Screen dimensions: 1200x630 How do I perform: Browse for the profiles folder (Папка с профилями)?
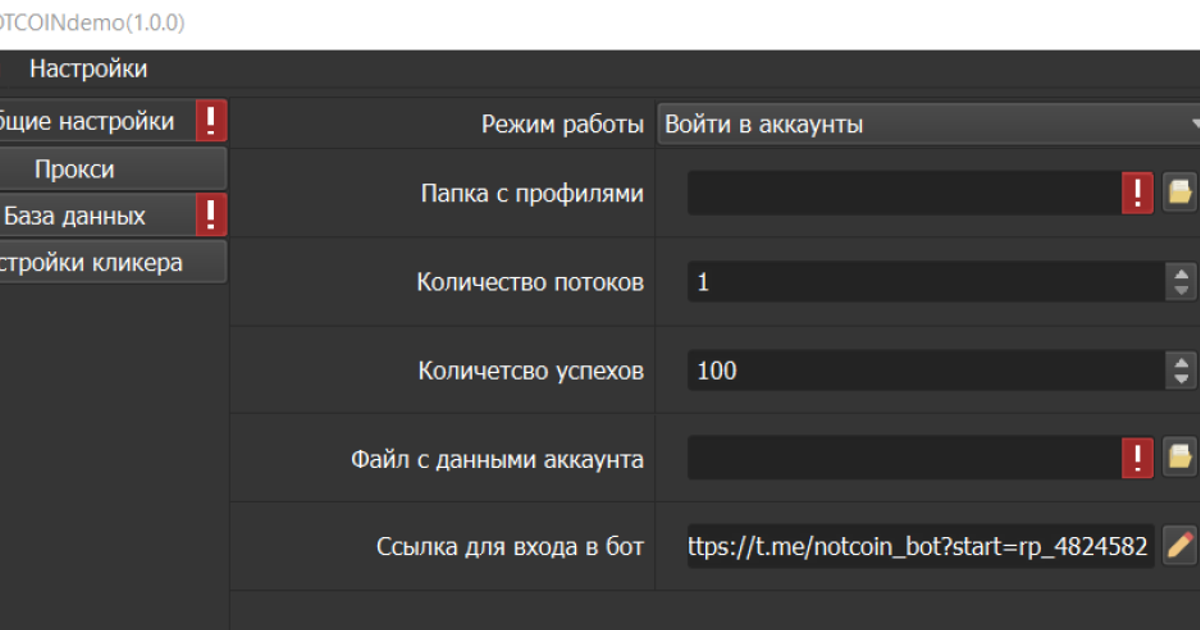(x=1181, y=193)
